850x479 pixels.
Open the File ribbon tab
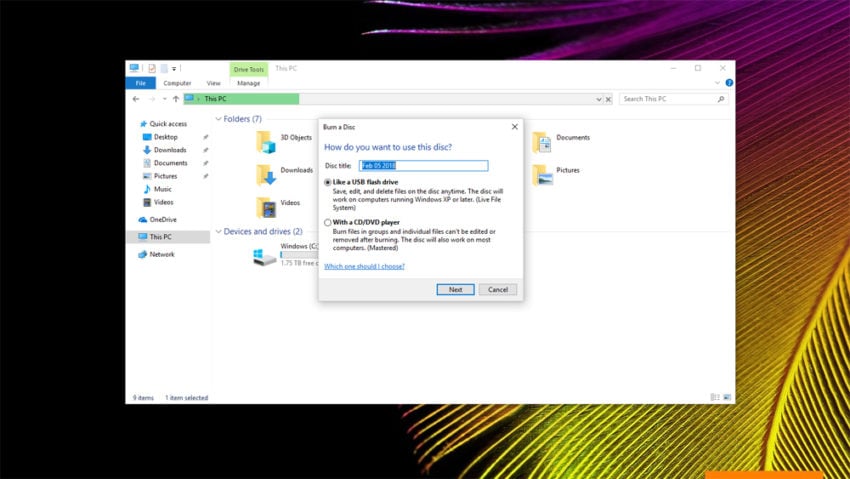140,83
